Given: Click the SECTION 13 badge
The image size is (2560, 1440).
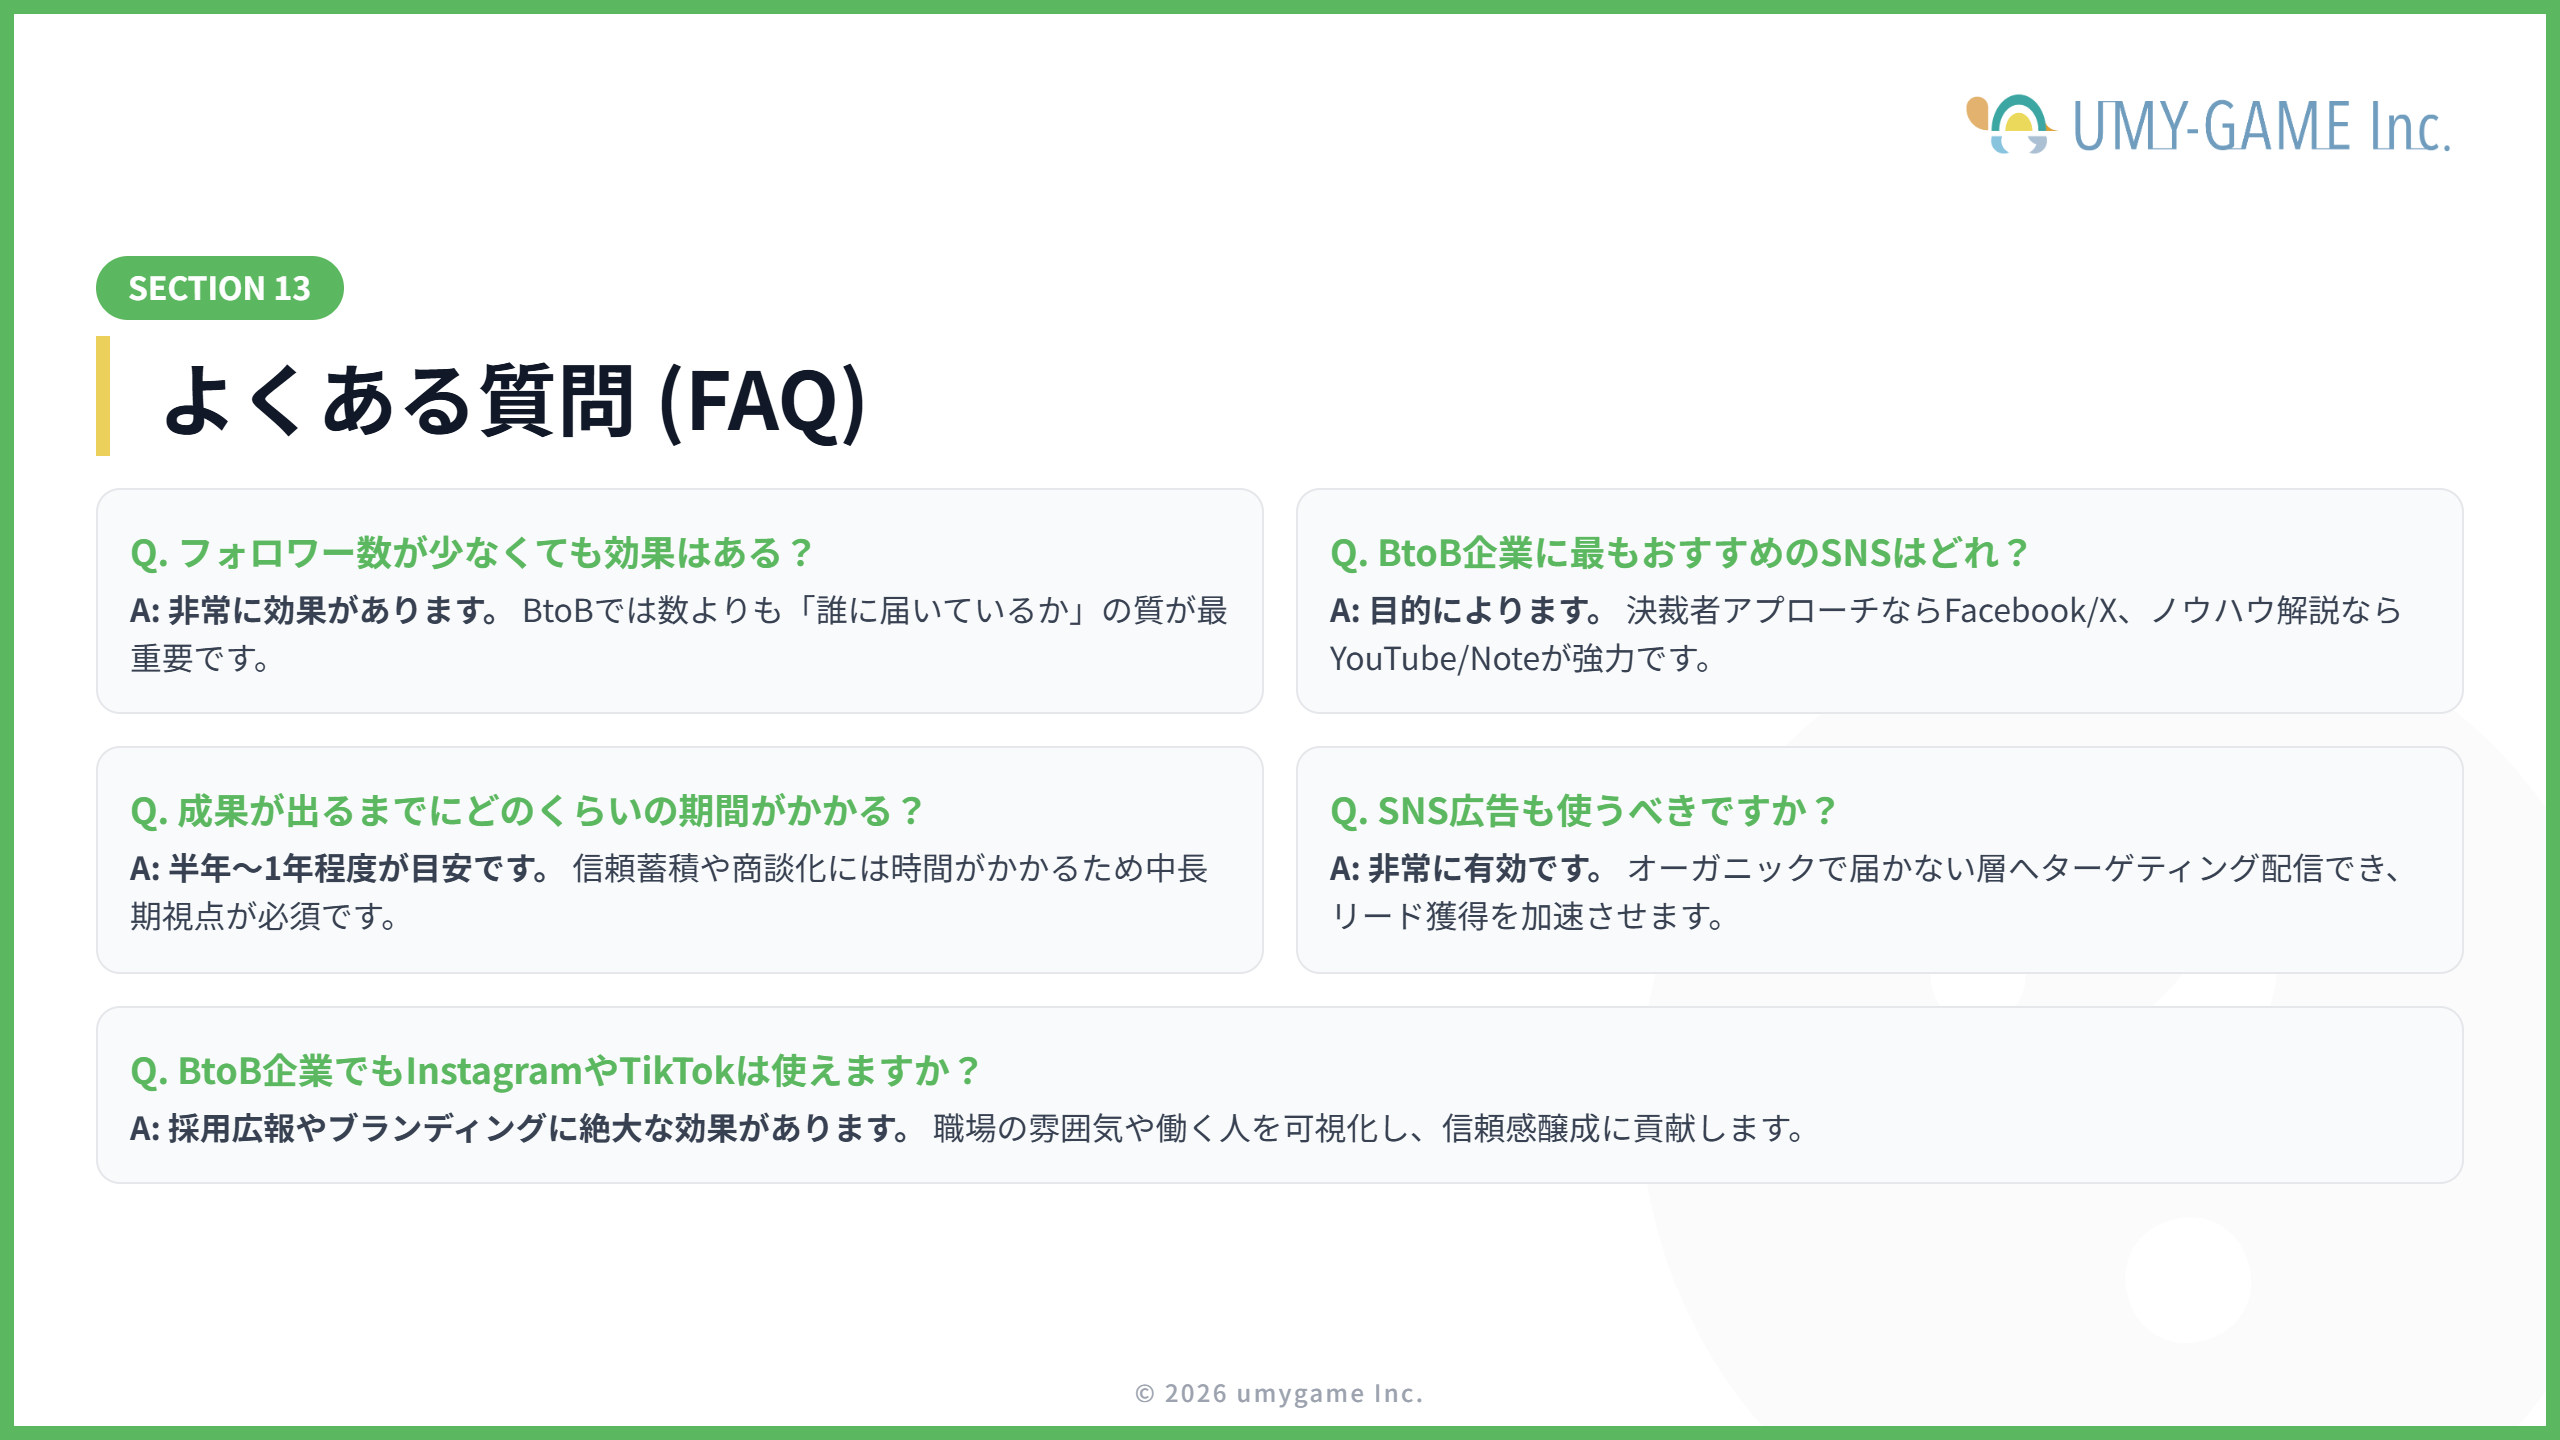Looking at the screenshot, I should [x=220, y=288].
